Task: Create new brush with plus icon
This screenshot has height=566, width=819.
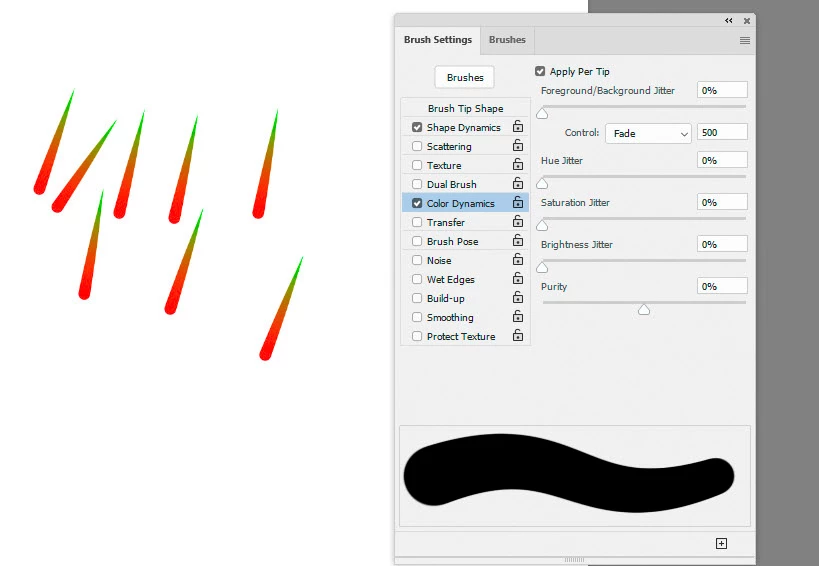Action: pyautogui.click(x=721, y=544)
